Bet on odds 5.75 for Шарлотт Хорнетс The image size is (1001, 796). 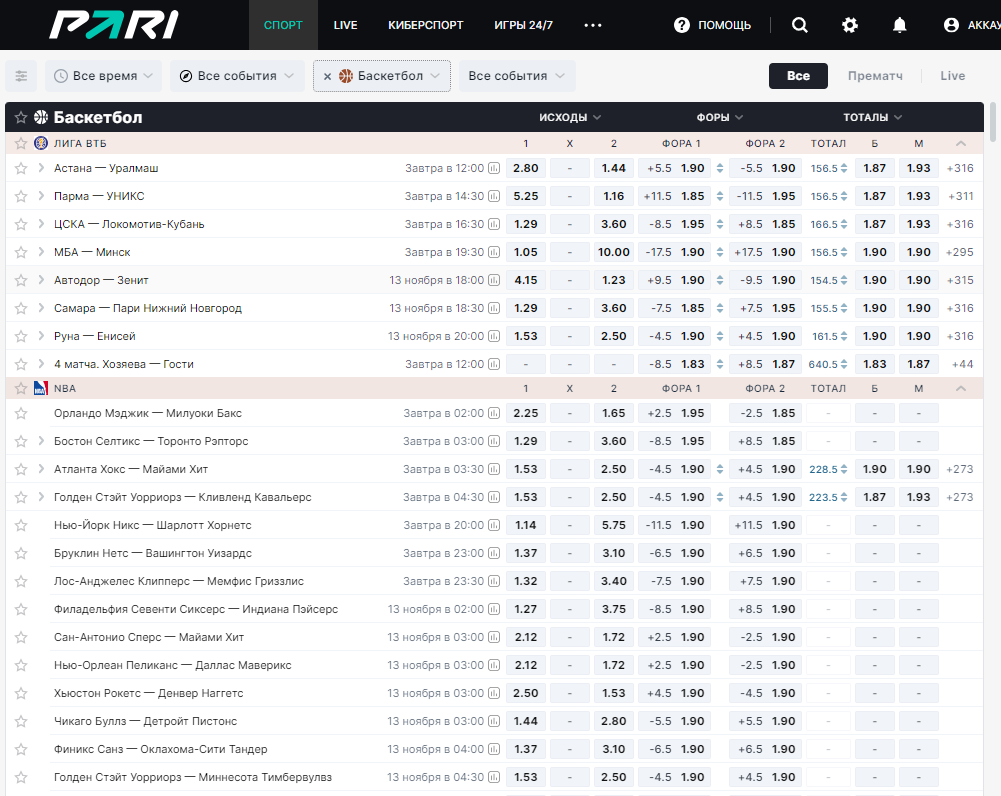[613, 525]
